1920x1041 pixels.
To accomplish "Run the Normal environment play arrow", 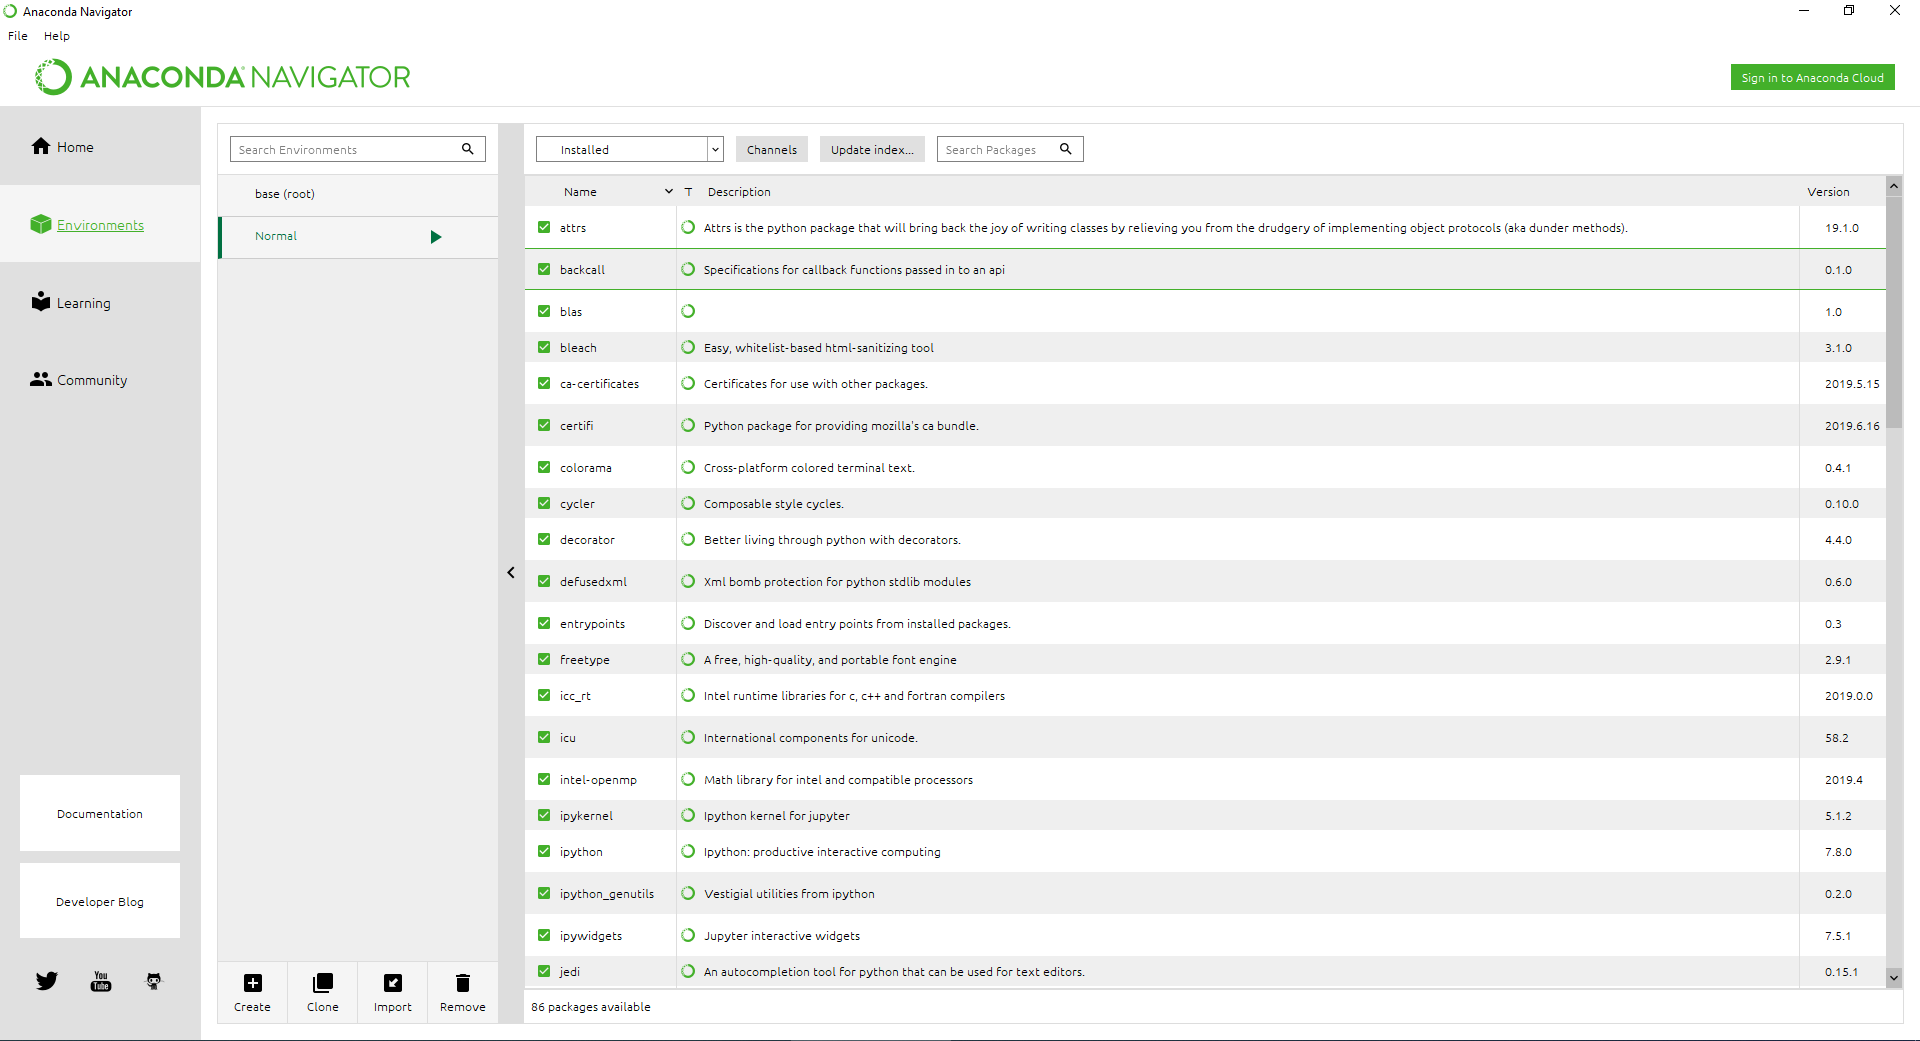I will pyautogui.click(x=436, y=237).
